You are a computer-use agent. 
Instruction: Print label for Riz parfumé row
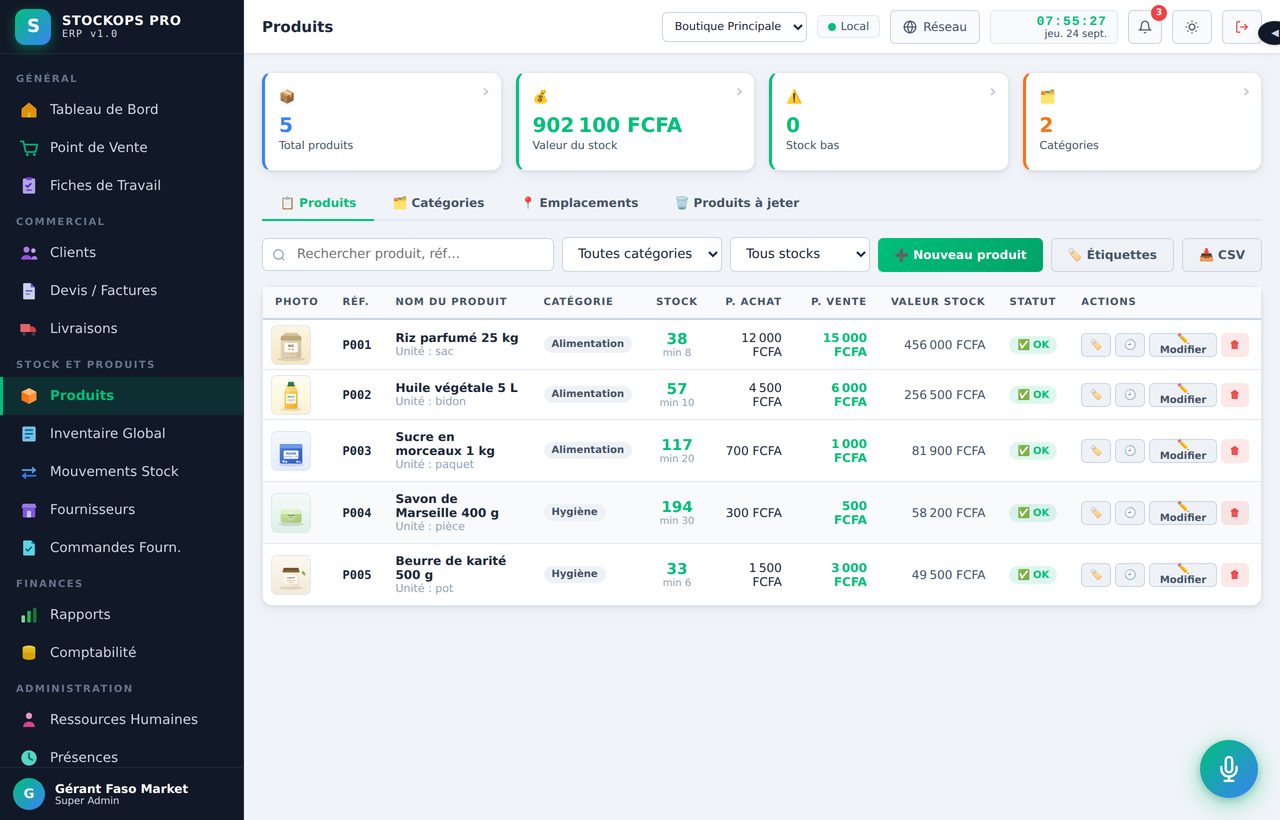1096,345
